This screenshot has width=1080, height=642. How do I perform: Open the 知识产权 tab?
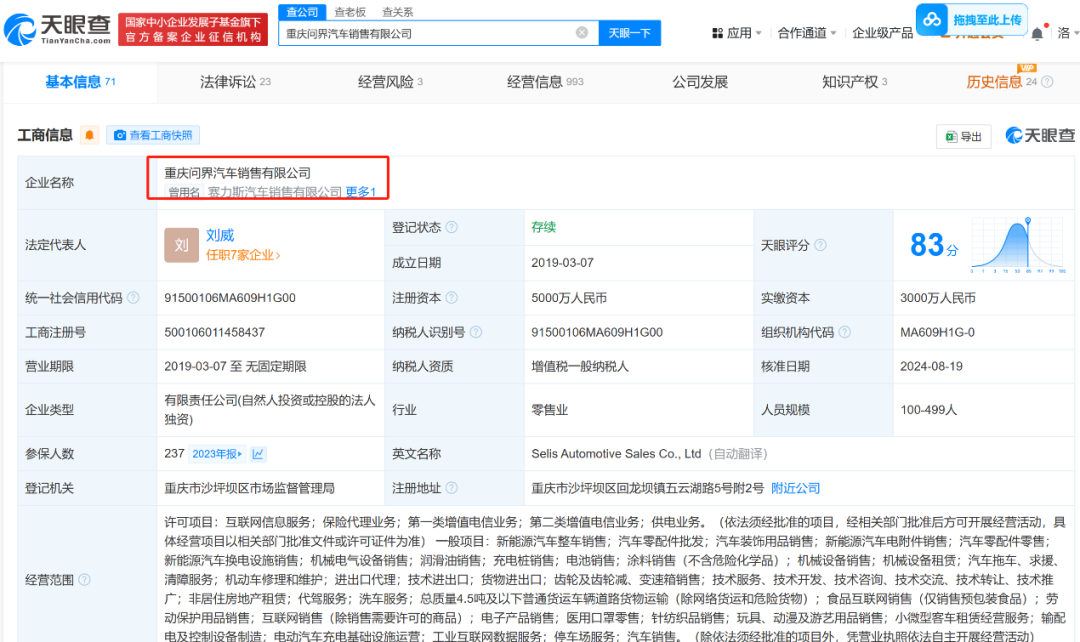(x=849, y=82)
